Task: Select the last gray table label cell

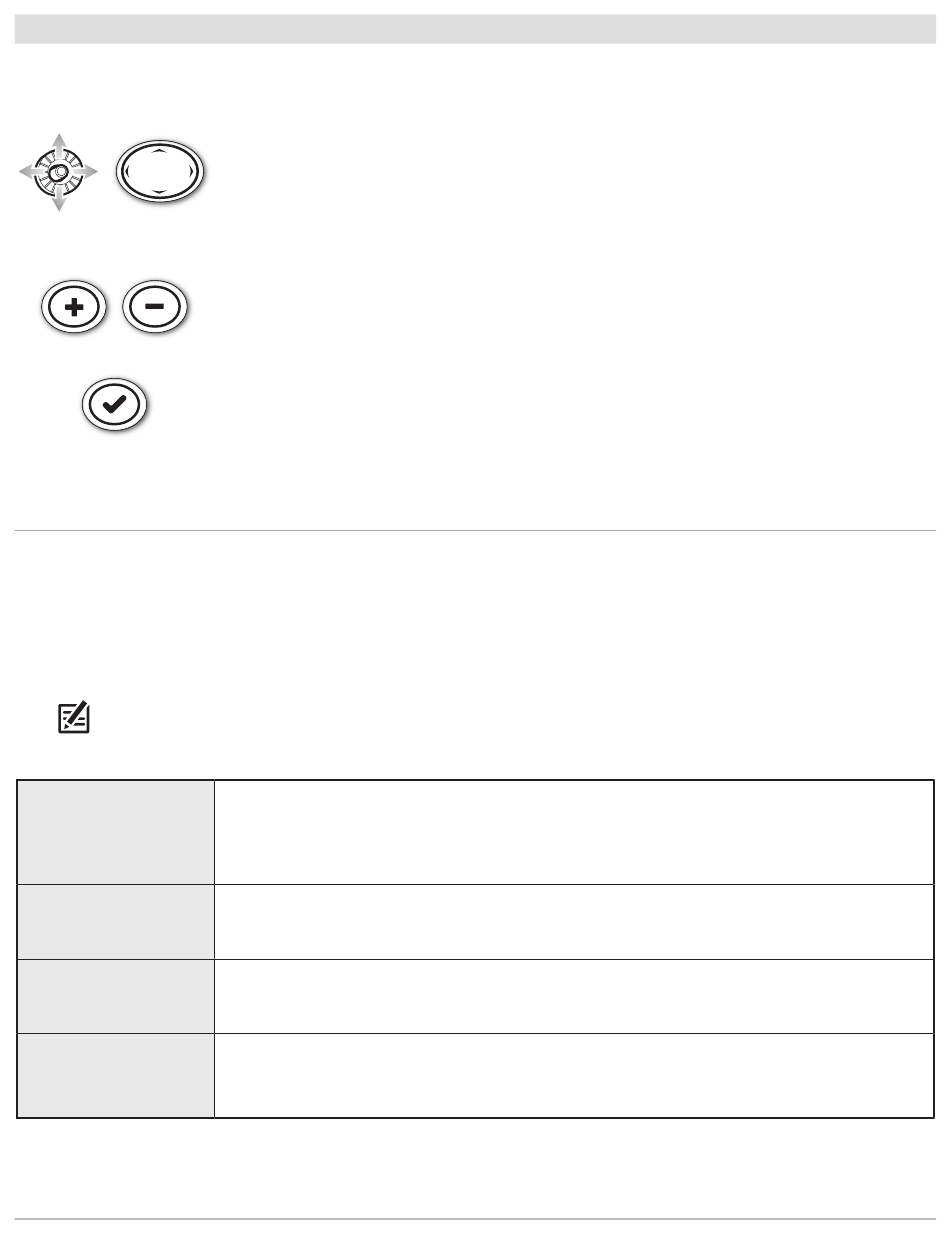Action: coord(116,1075)
